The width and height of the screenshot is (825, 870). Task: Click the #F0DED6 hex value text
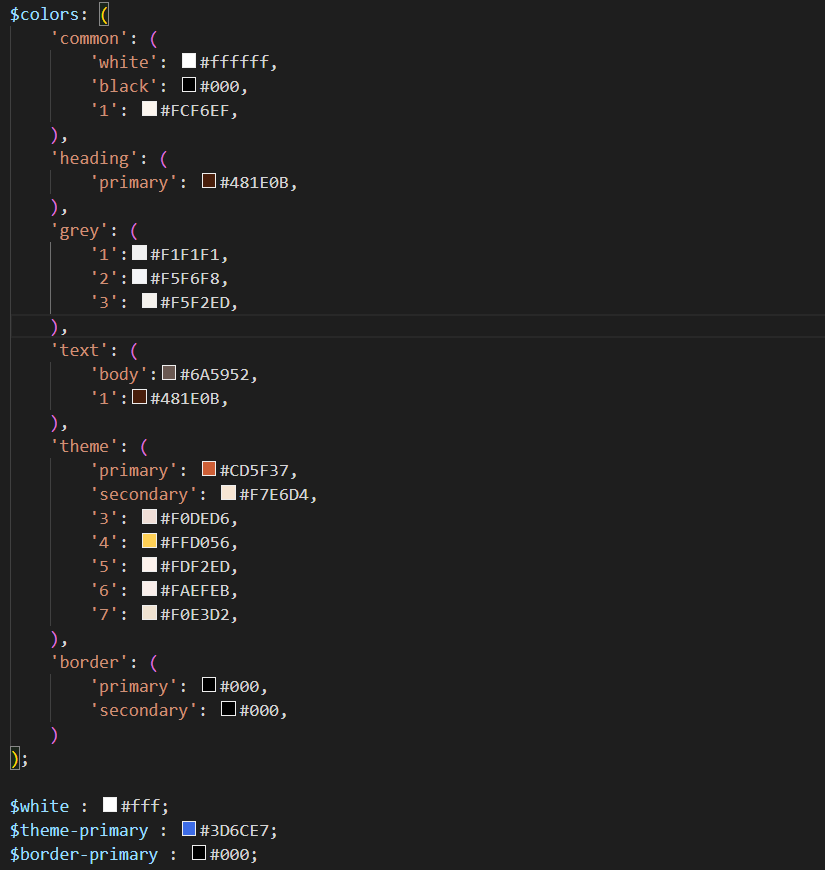point(199,518)
